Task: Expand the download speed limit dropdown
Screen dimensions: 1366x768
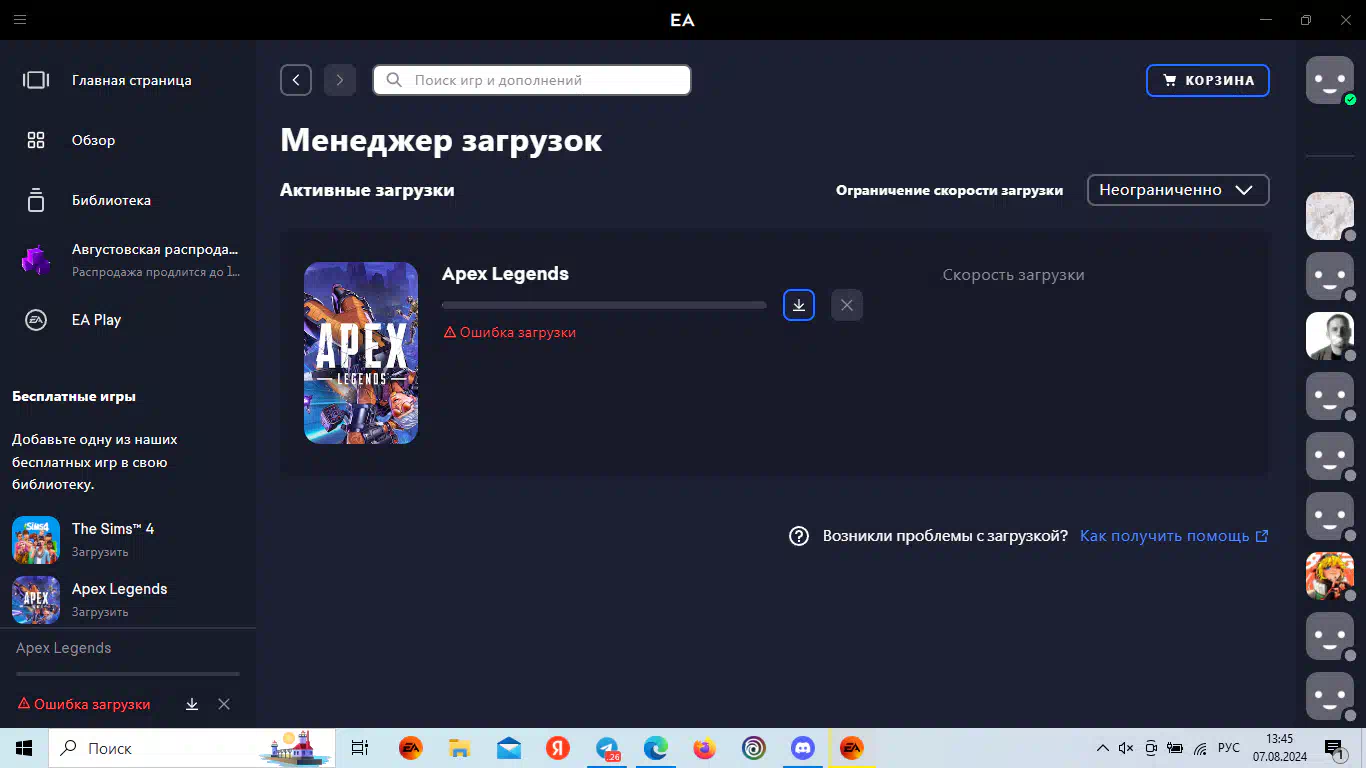Action: (1177, 190)
